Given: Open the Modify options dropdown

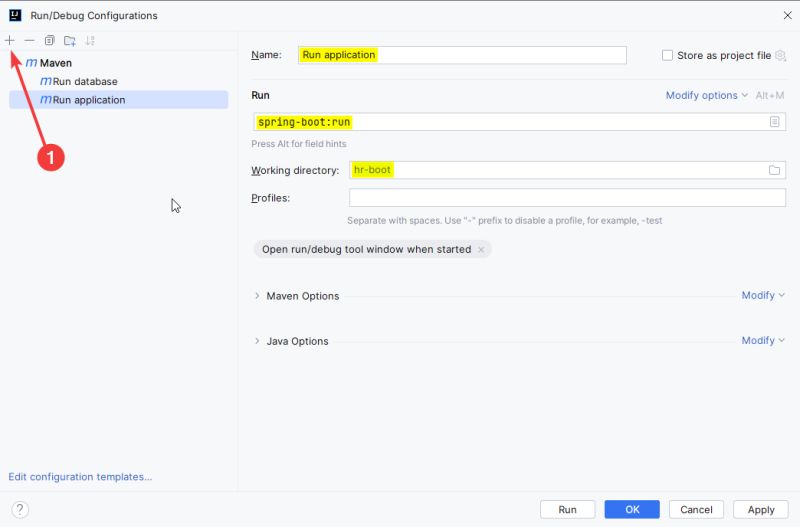Looking at the screenshot, I should click(x=706, y=95).
